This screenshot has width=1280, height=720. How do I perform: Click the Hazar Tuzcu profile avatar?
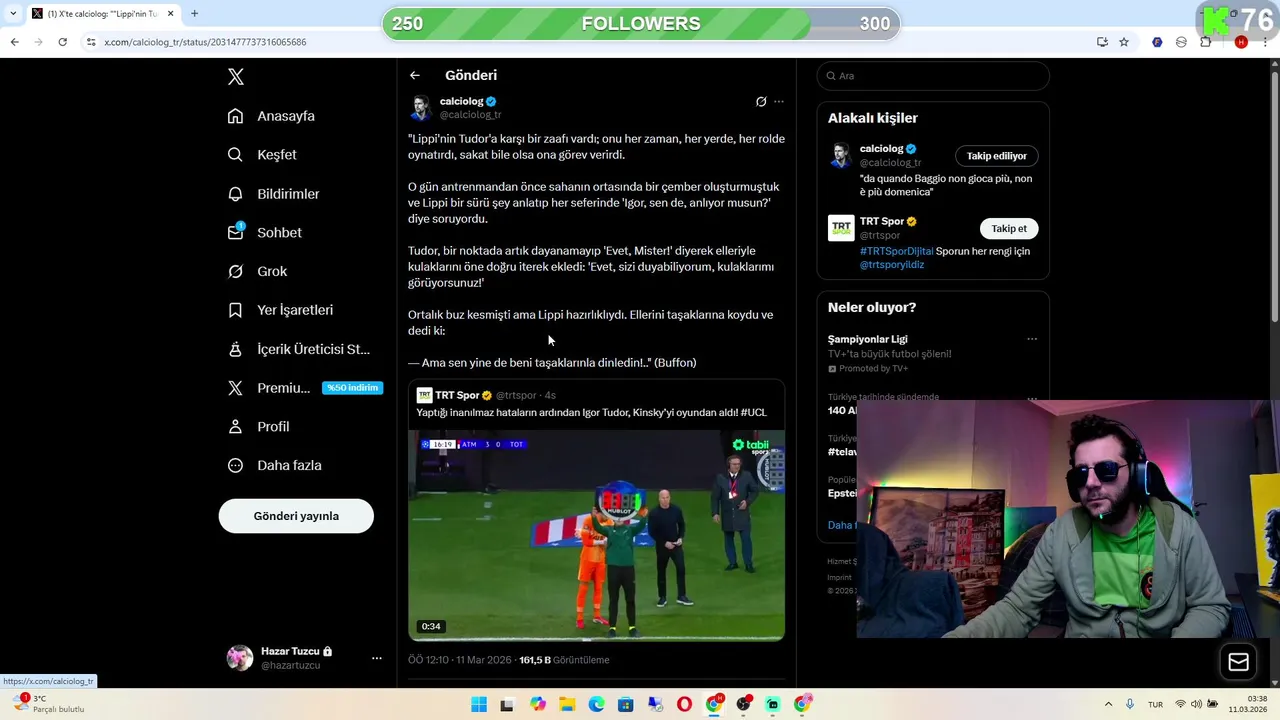pos(240,657)
